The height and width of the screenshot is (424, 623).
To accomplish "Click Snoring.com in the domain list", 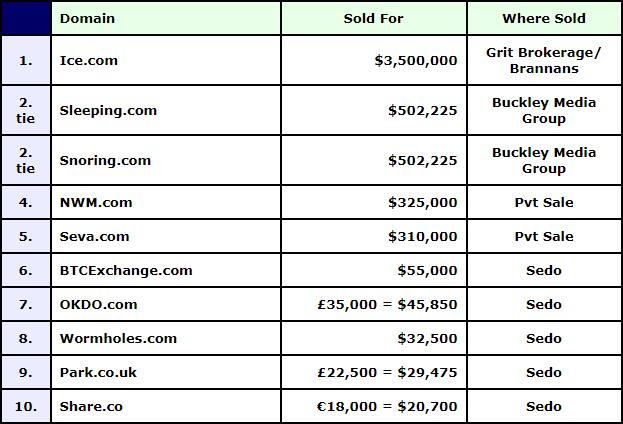I will [105, 161].
